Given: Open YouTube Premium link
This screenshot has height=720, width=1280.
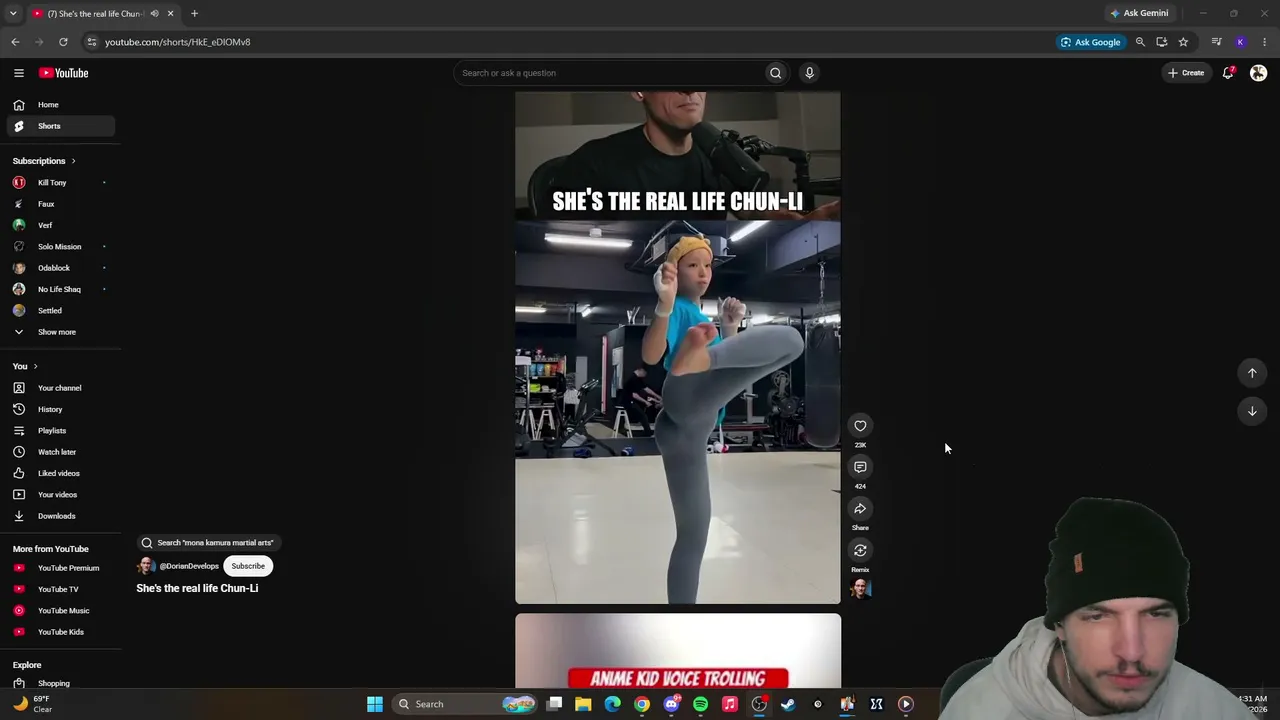Looking at the screenshot, I should pos(61,568).
